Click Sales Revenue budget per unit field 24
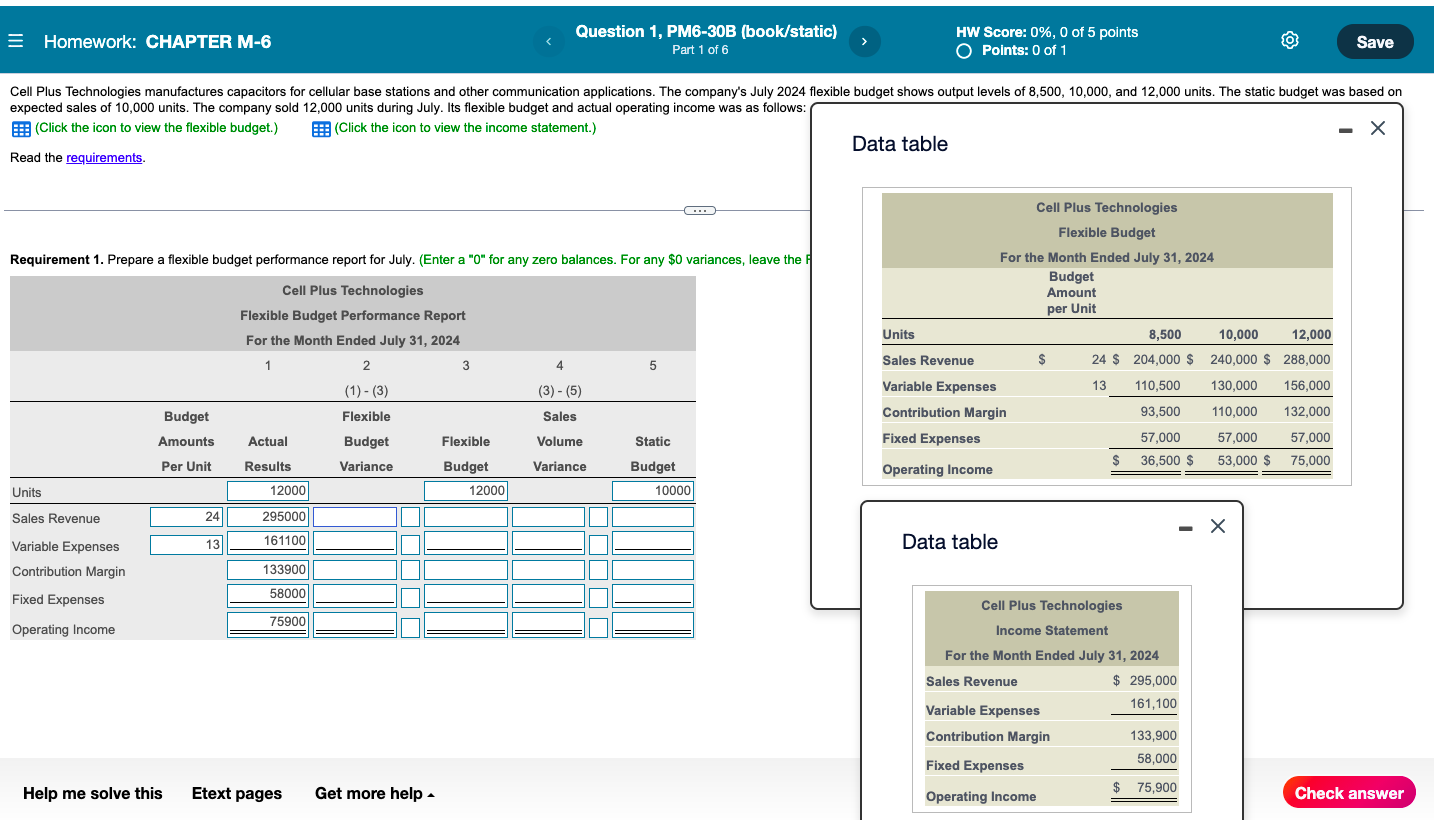The height and width of the screenshot is (820, 1434). 187,517
